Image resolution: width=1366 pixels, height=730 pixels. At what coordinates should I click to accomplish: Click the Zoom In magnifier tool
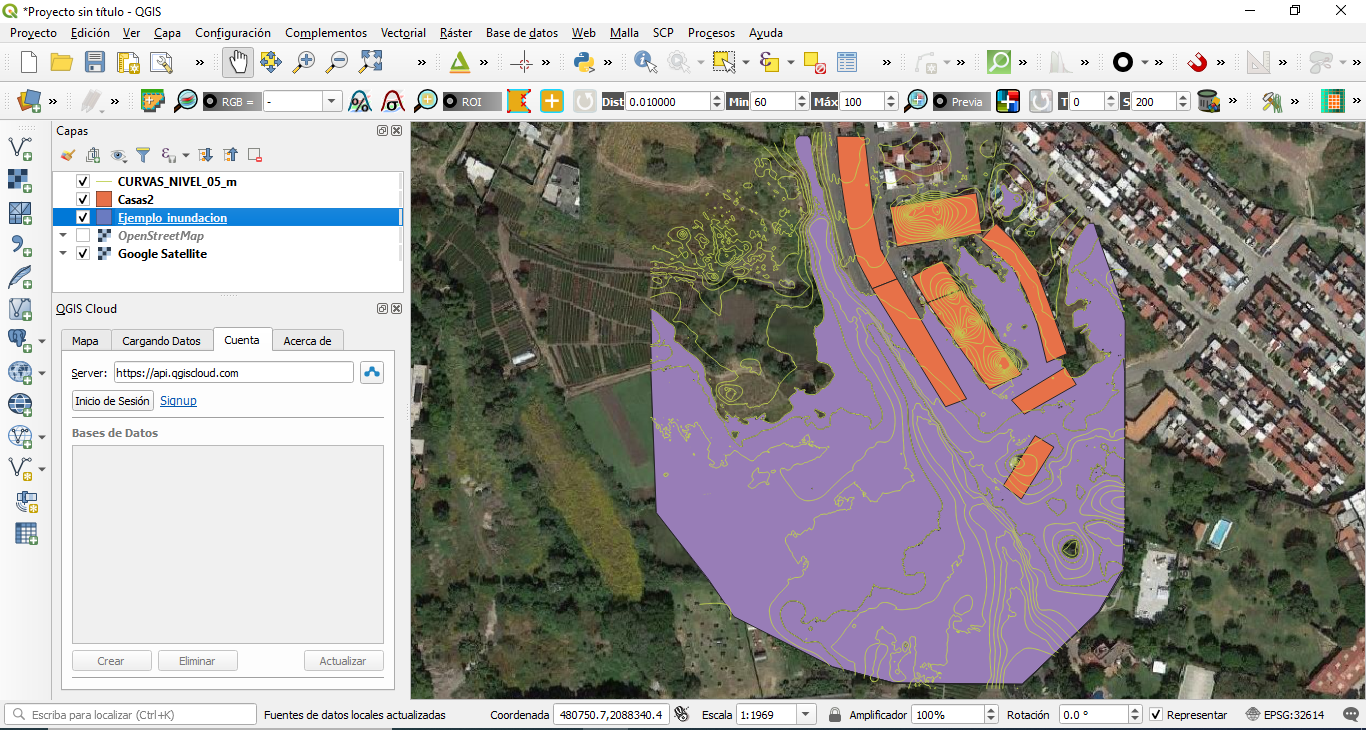[304, 62]
